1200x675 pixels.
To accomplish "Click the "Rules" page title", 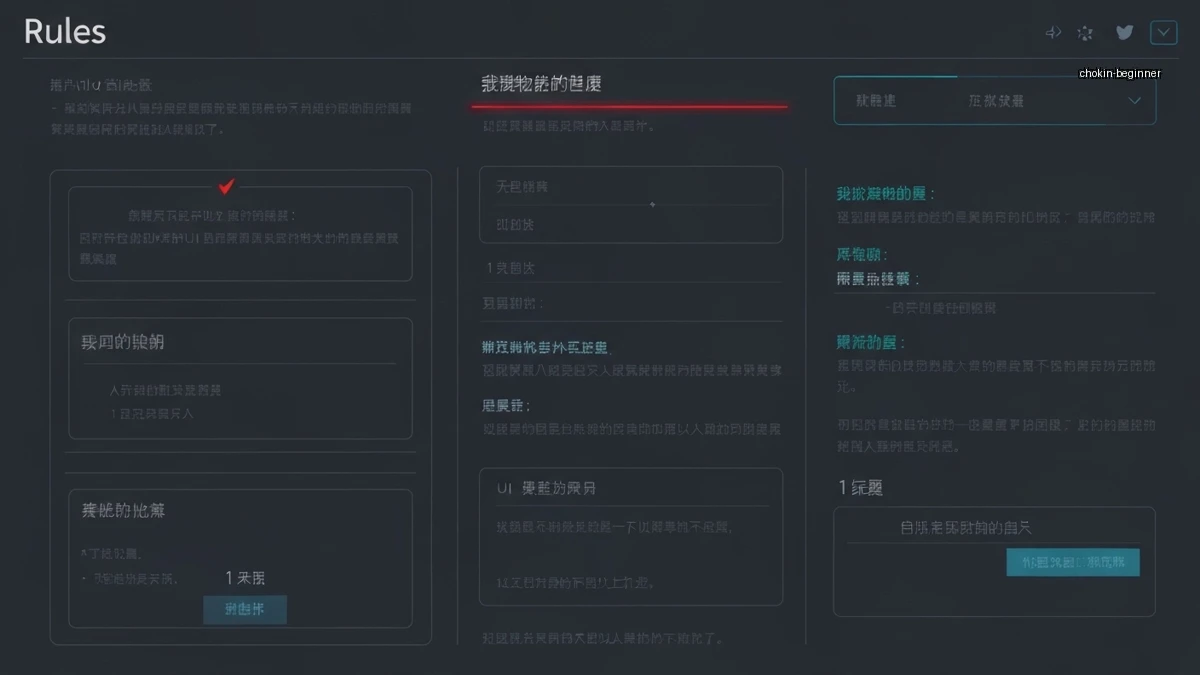I will [x=65, y=31].
